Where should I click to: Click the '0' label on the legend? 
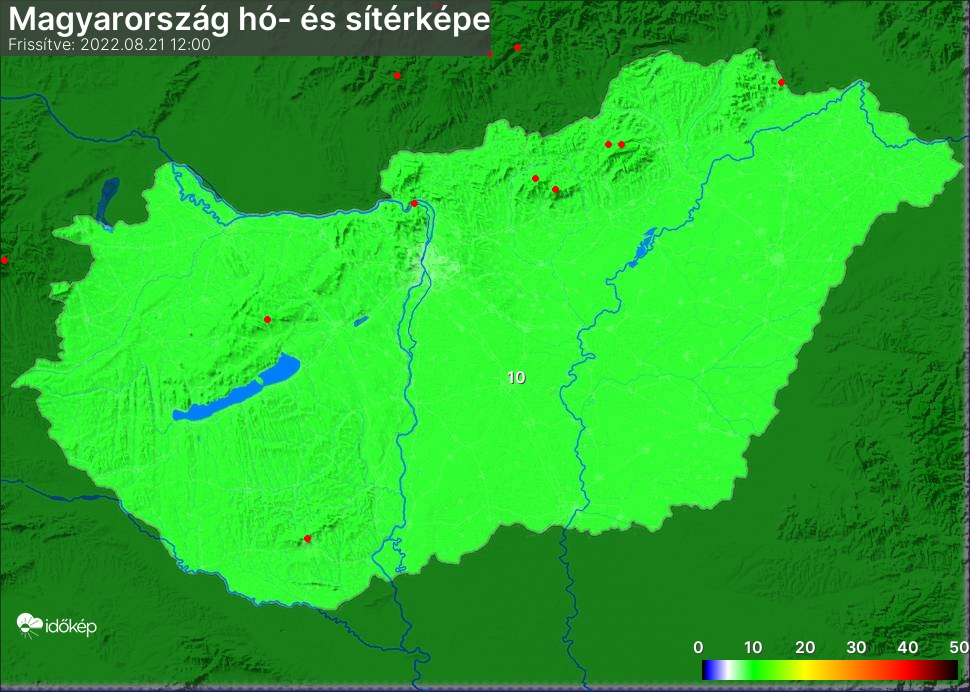[x=699, y=647]
